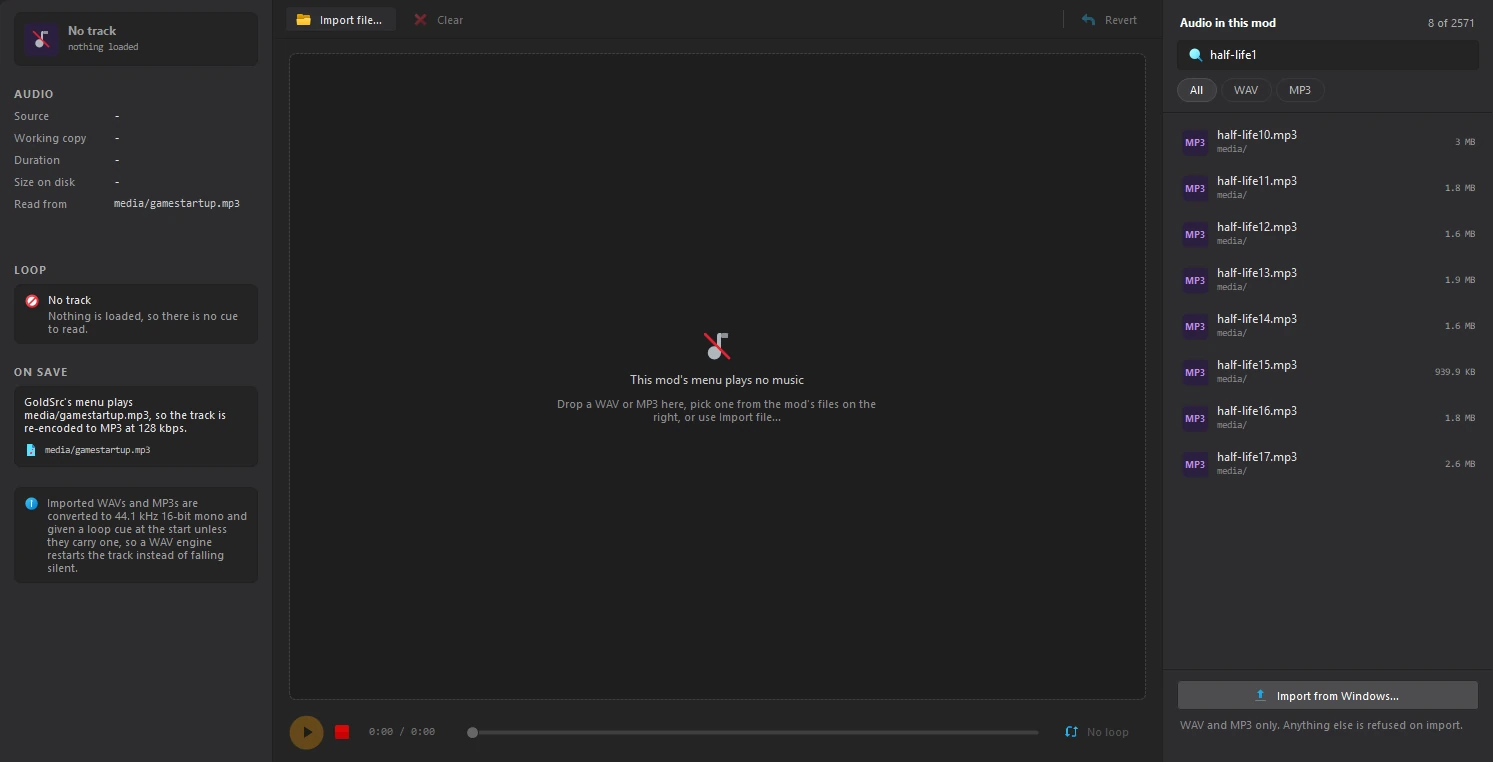Click the blue info icon
Image resolution: width=1493 pixels, height=762 pixels.
(x=32, y=504)
